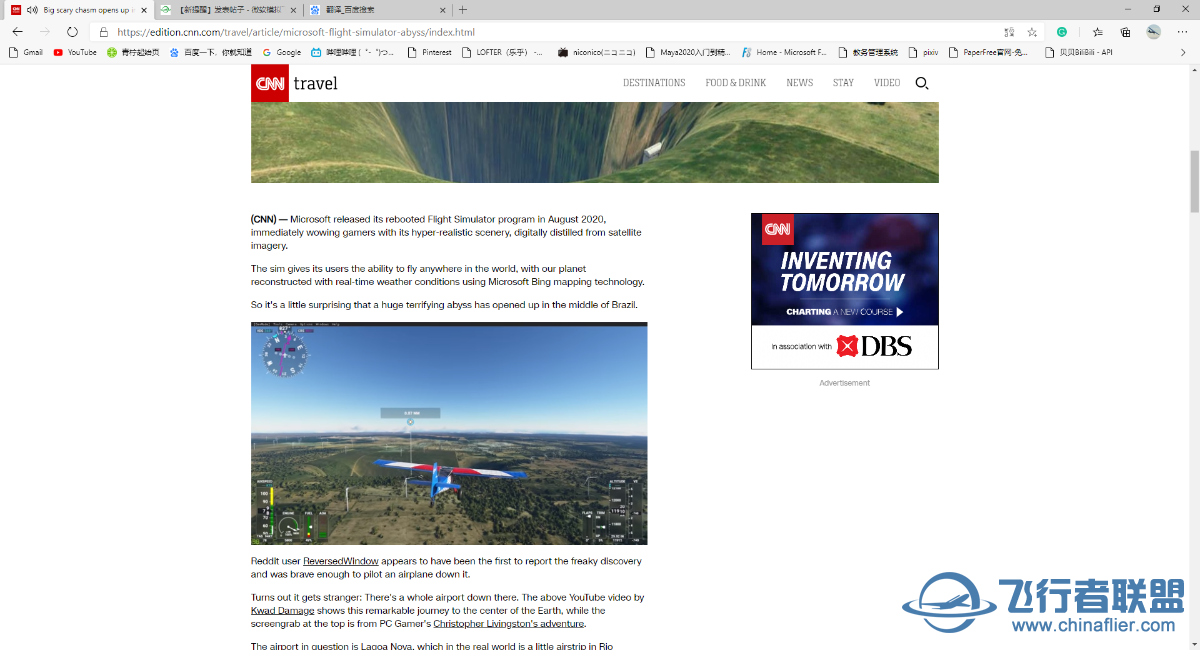Open the ReversedWindow Reddit user link
Image resolution: width=1200 pixels, height=650 pixels.
[340, 562]
